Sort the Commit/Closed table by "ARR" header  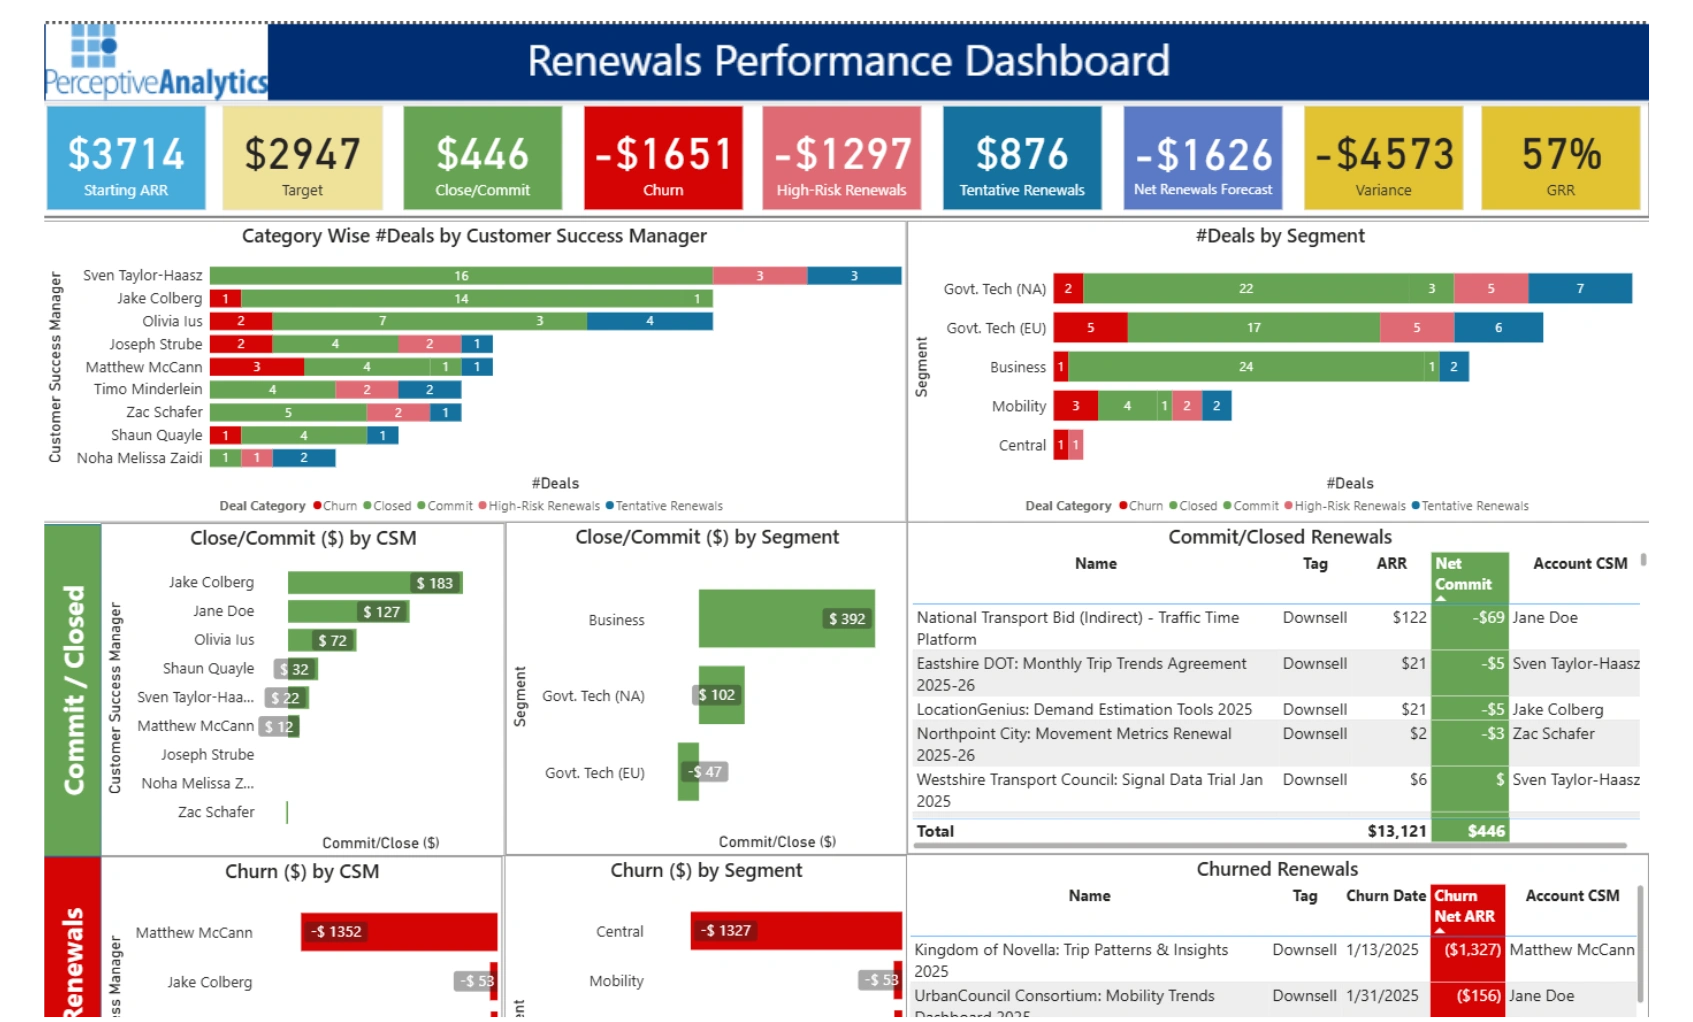[1391, 563]
